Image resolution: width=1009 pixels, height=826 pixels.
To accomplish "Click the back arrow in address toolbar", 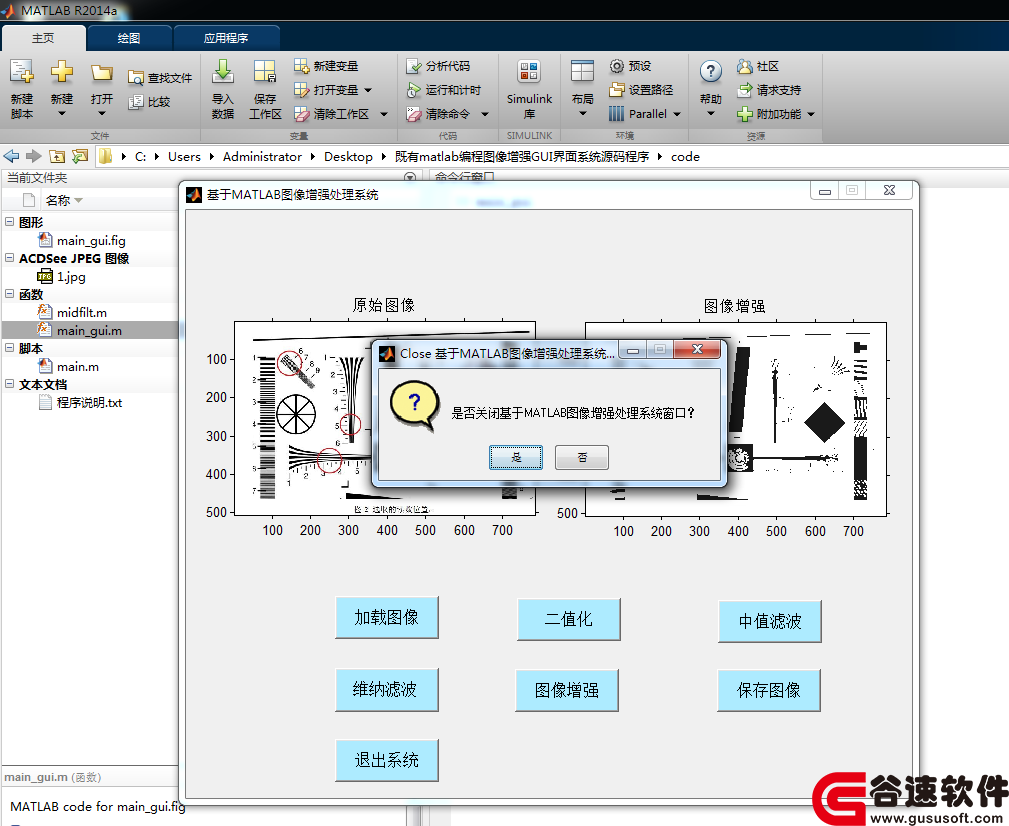I will (12, 156).
